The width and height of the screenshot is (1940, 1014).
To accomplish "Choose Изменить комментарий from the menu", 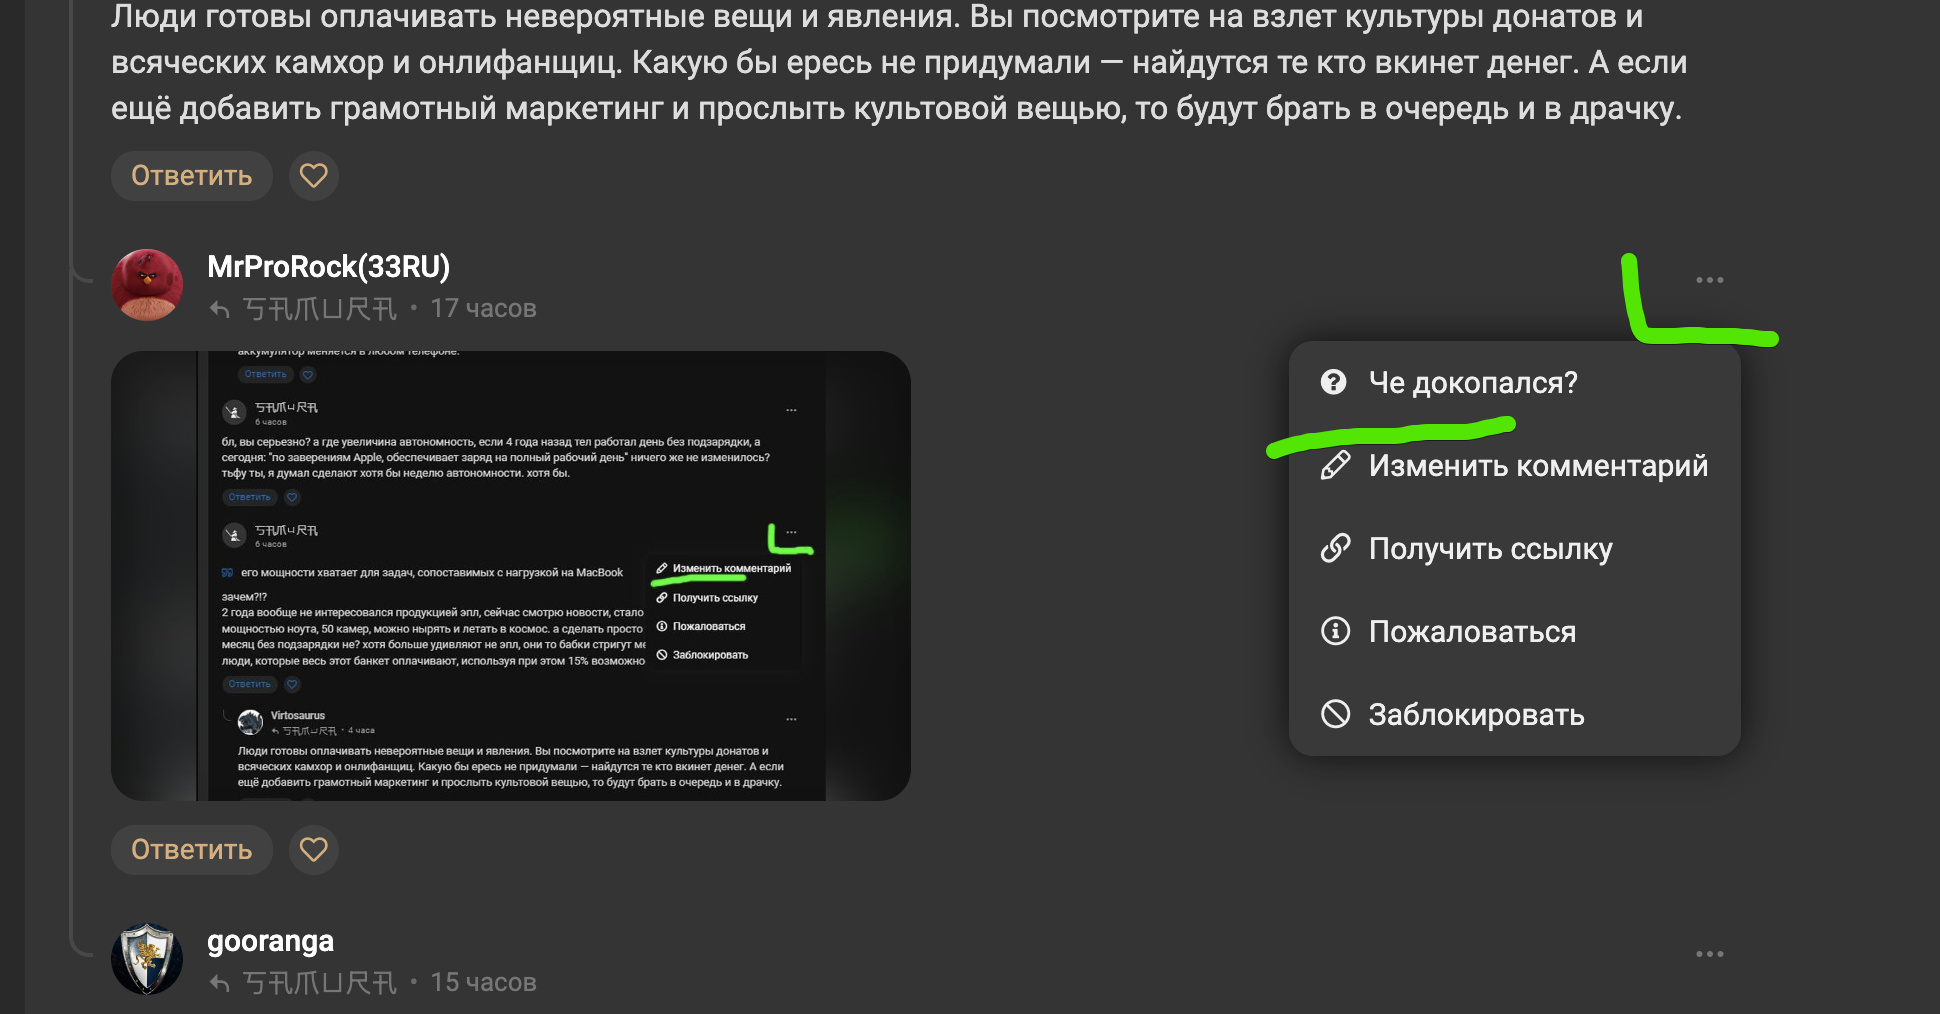I will point(1514,465).
